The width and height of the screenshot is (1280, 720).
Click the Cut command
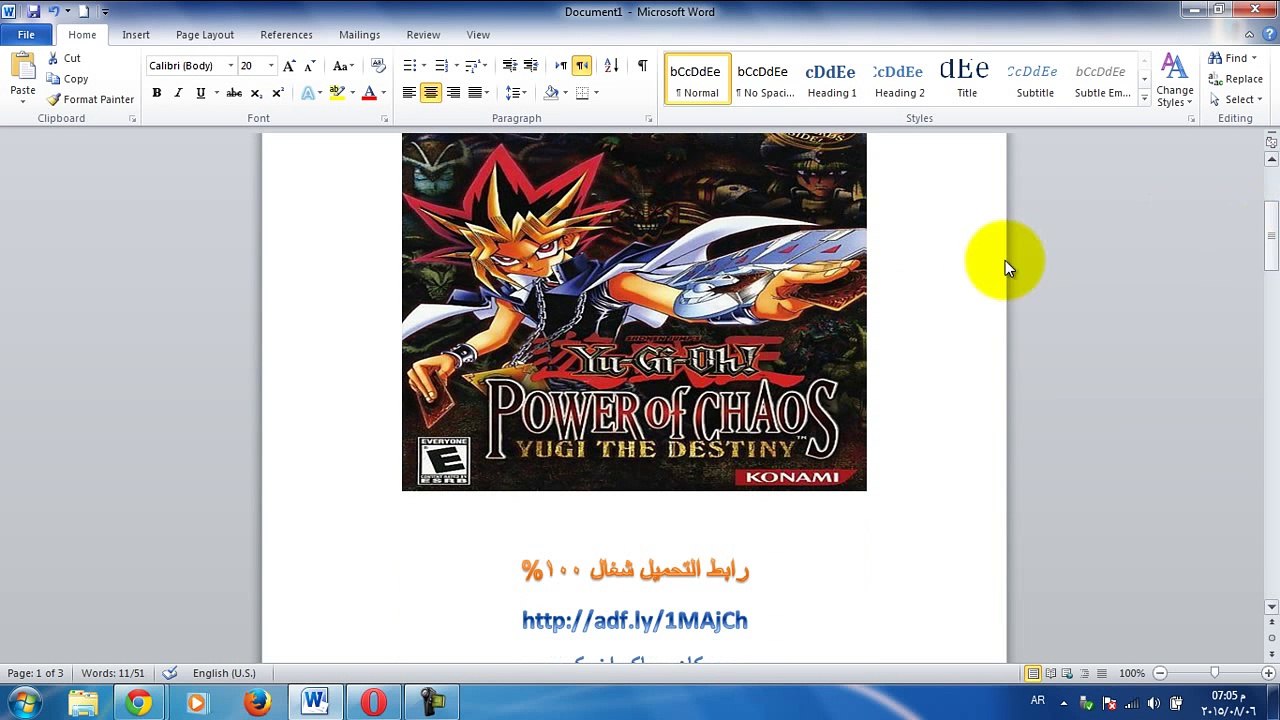pyautogui.click(x=64, y=58)
